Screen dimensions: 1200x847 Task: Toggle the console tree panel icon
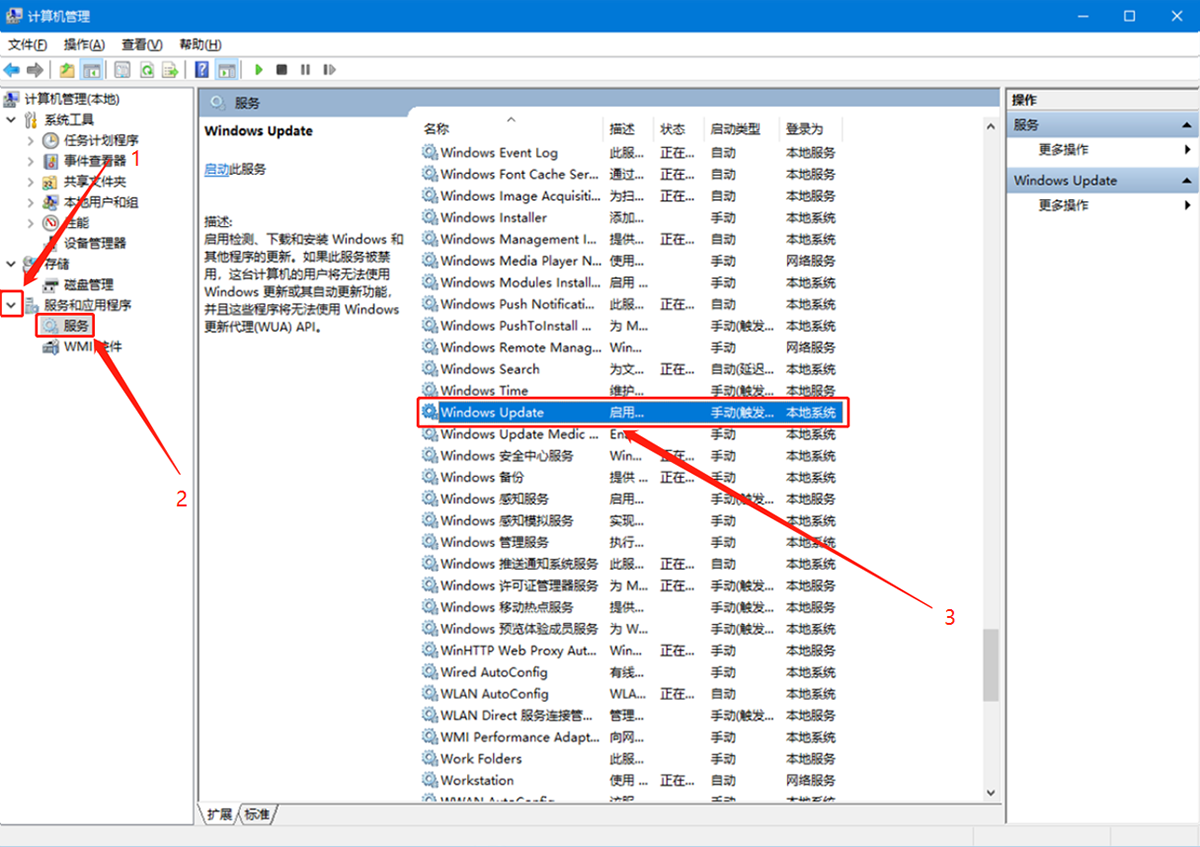coord(92,69)
